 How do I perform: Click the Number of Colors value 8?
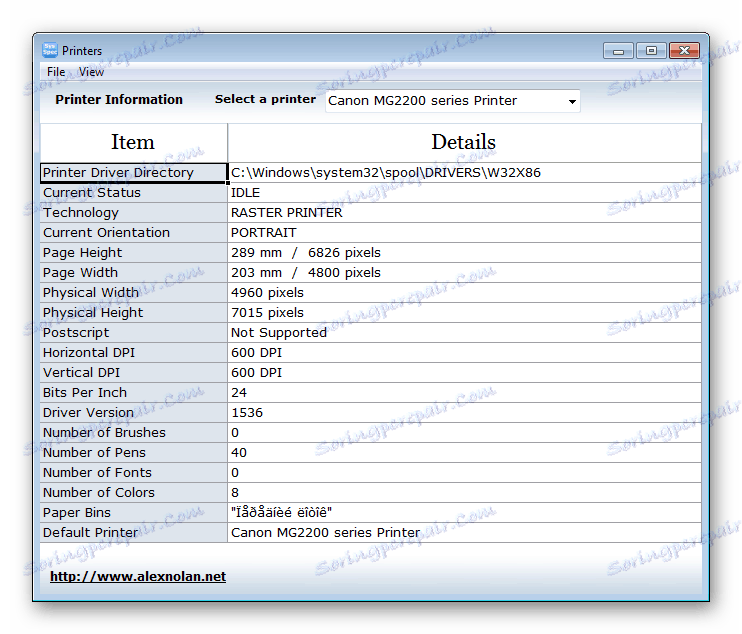464,493
